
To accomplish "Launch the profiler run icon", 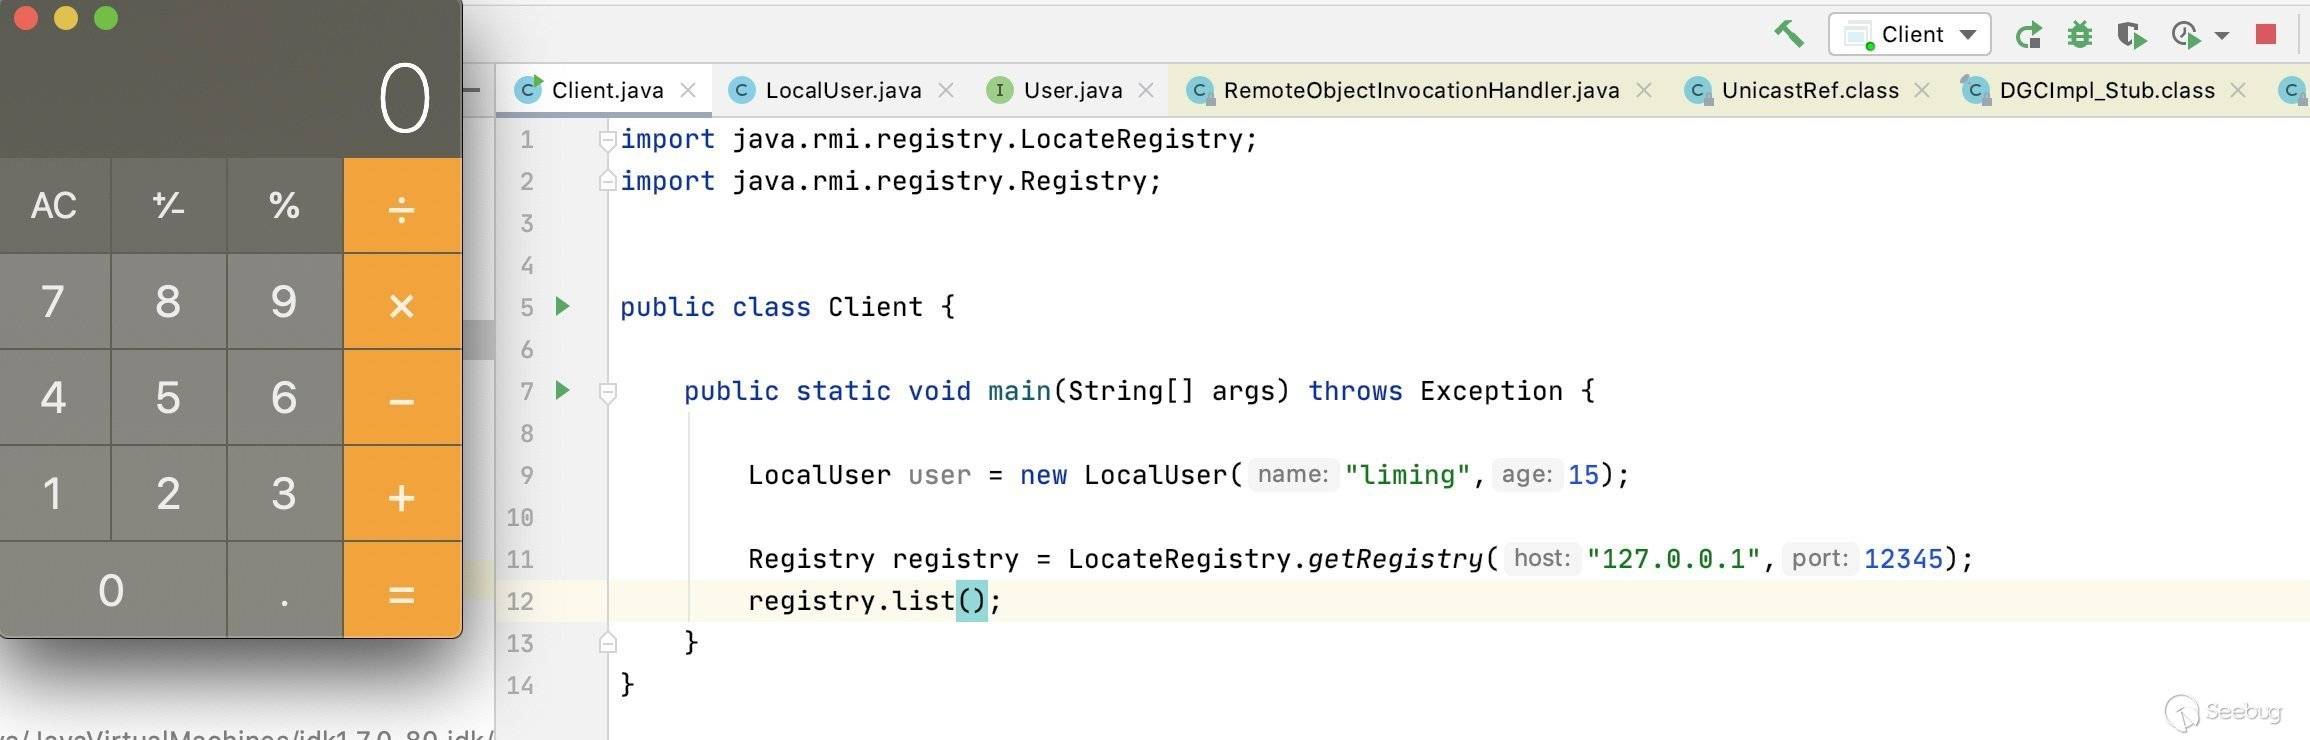I will point(2186,35).
